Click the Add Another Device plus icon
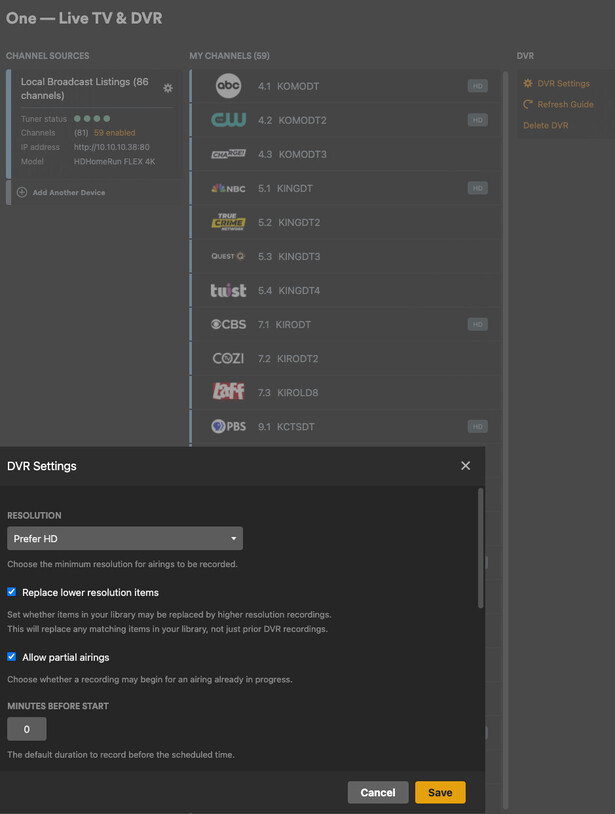615x814 pixels. (x=22, y=192)
